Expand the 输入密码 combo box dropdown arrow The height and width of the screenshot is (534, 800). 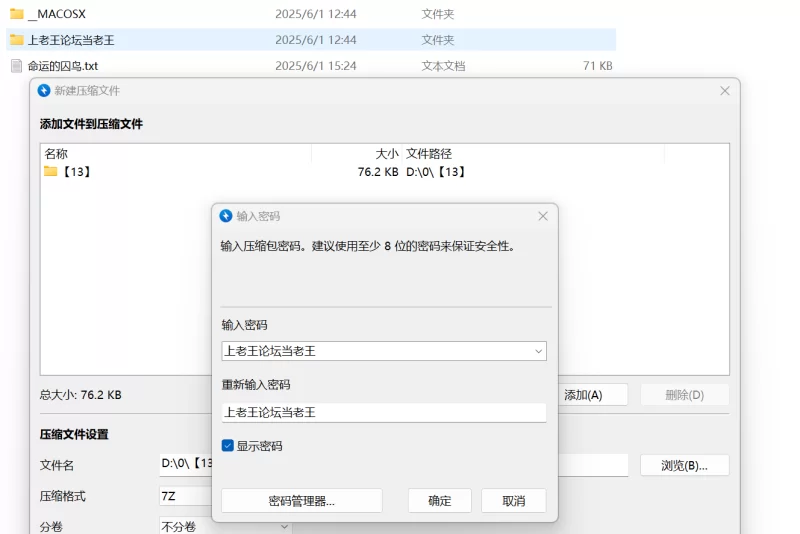coord(538,351)
